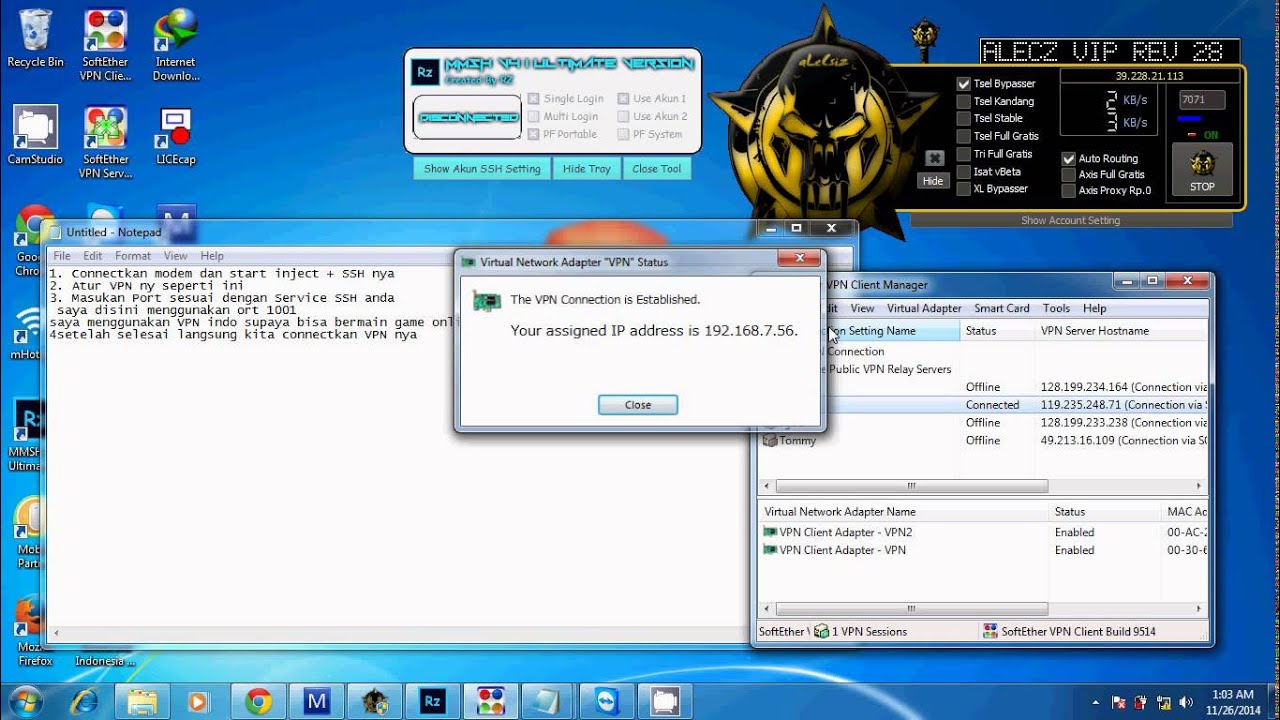Click the 1 VPN Sessions status entry
Screen dimensions: 1280x720
pyautogui.click(x=860, y=631)
